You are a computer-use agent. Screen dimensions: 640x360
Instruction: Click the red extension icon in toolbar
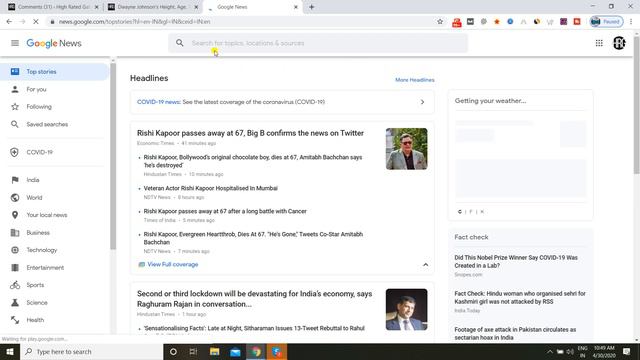[457, 22]
